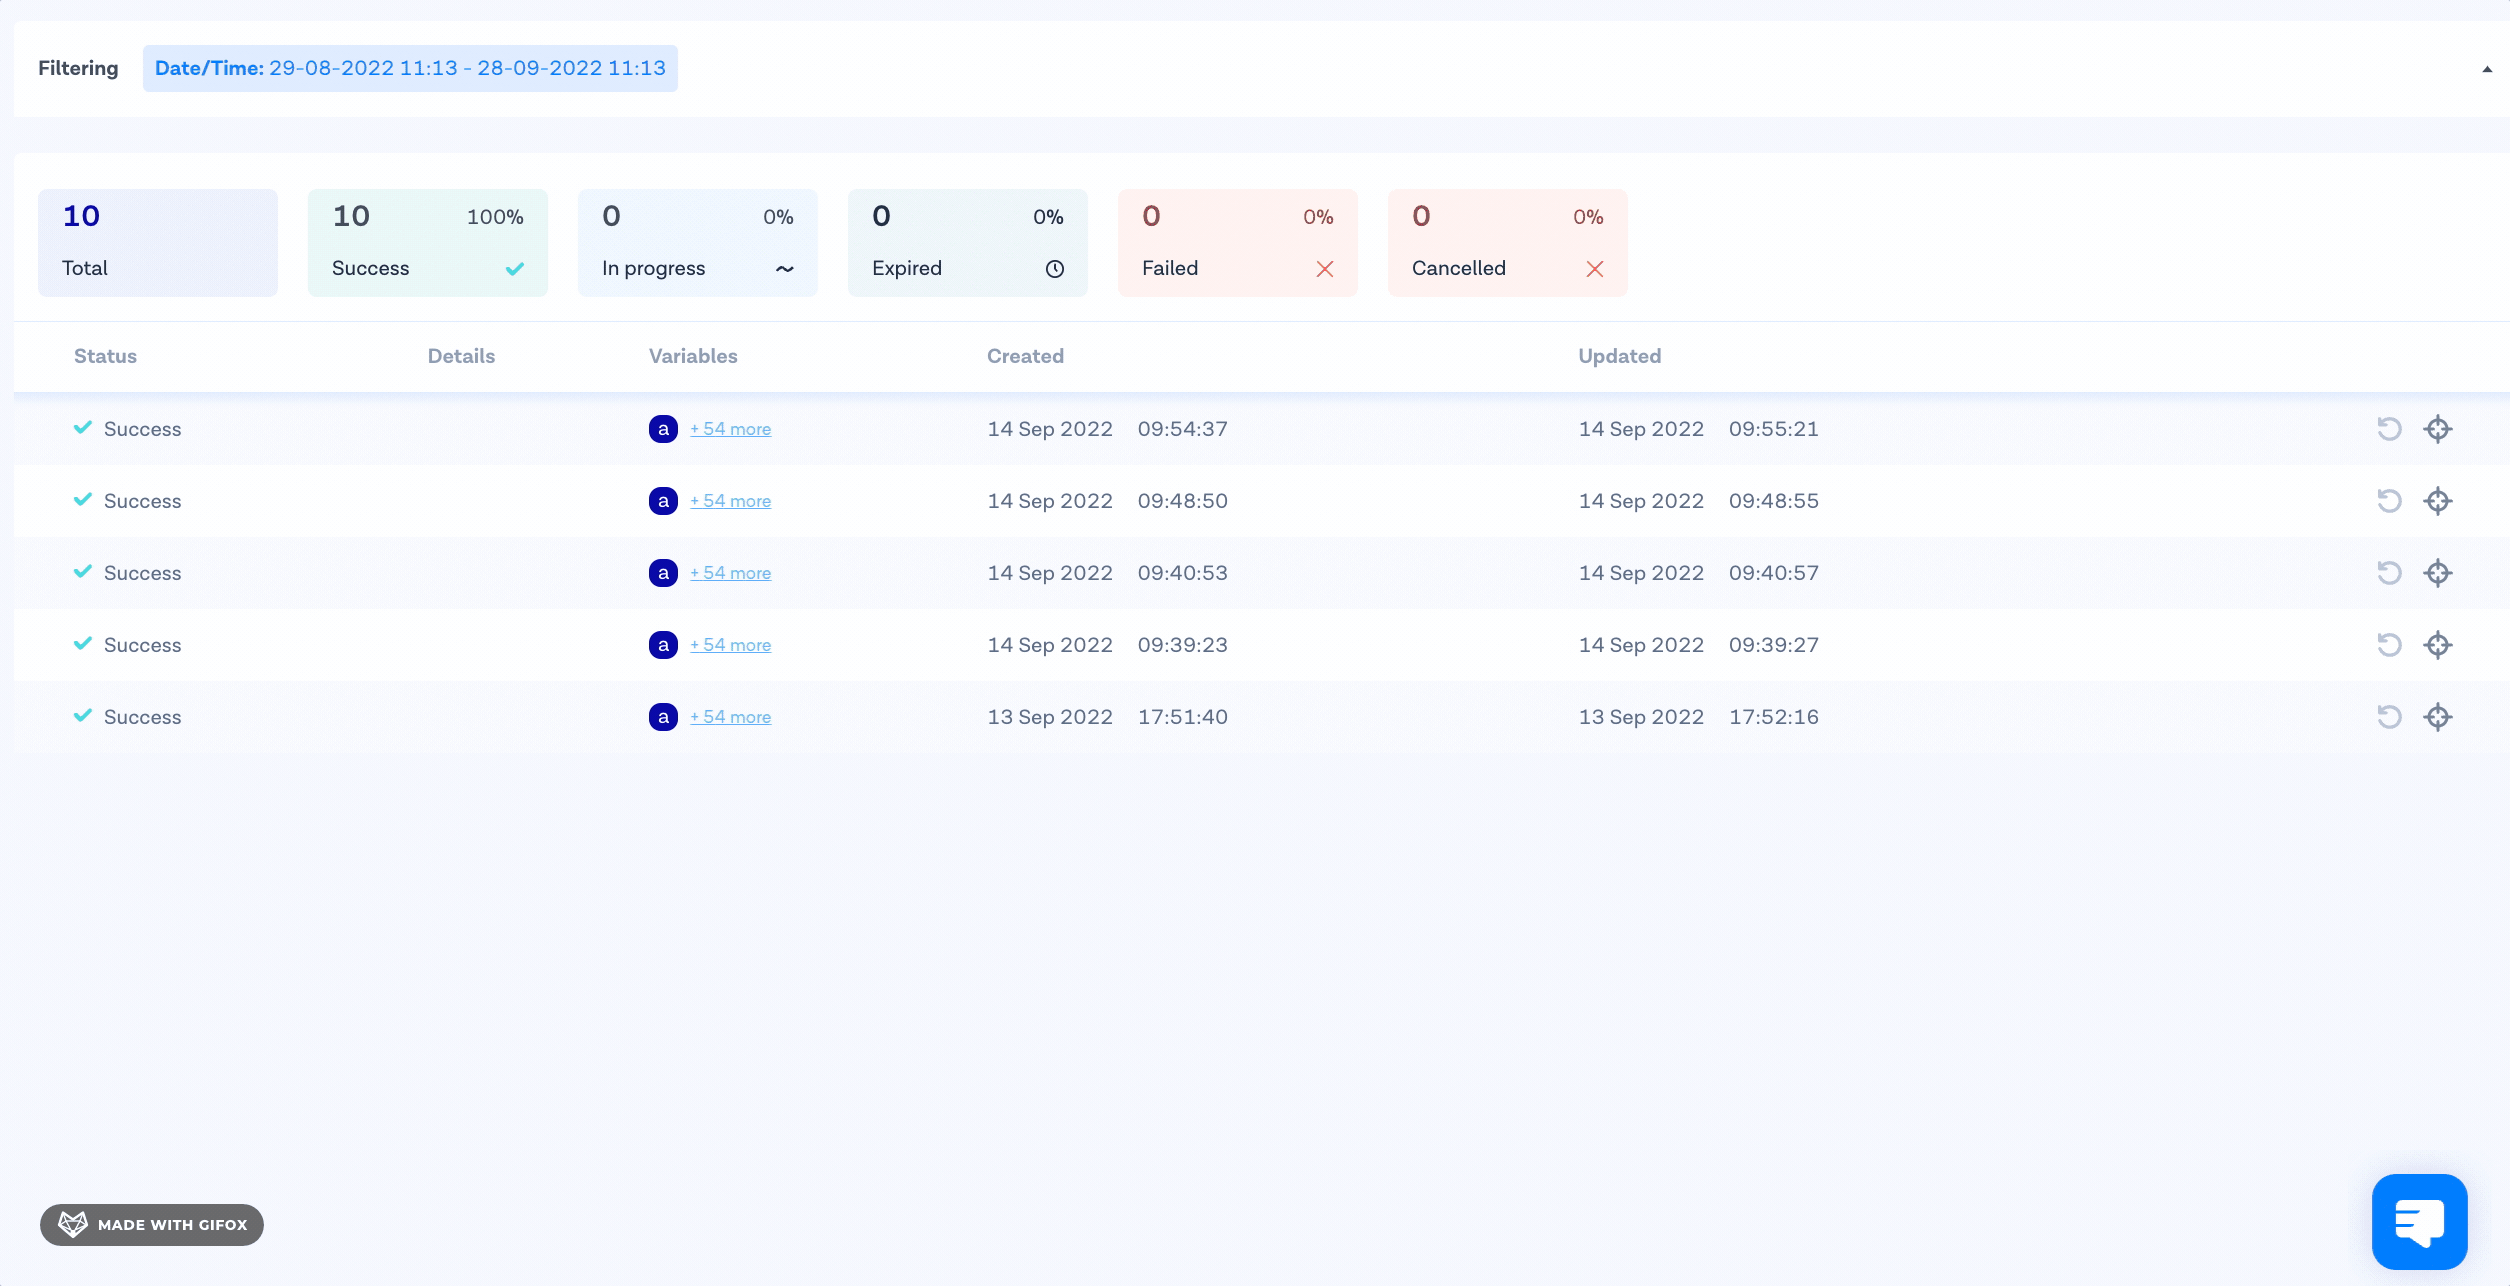Click crosshair icon for 09:40:53 row

pos(2437,573)
